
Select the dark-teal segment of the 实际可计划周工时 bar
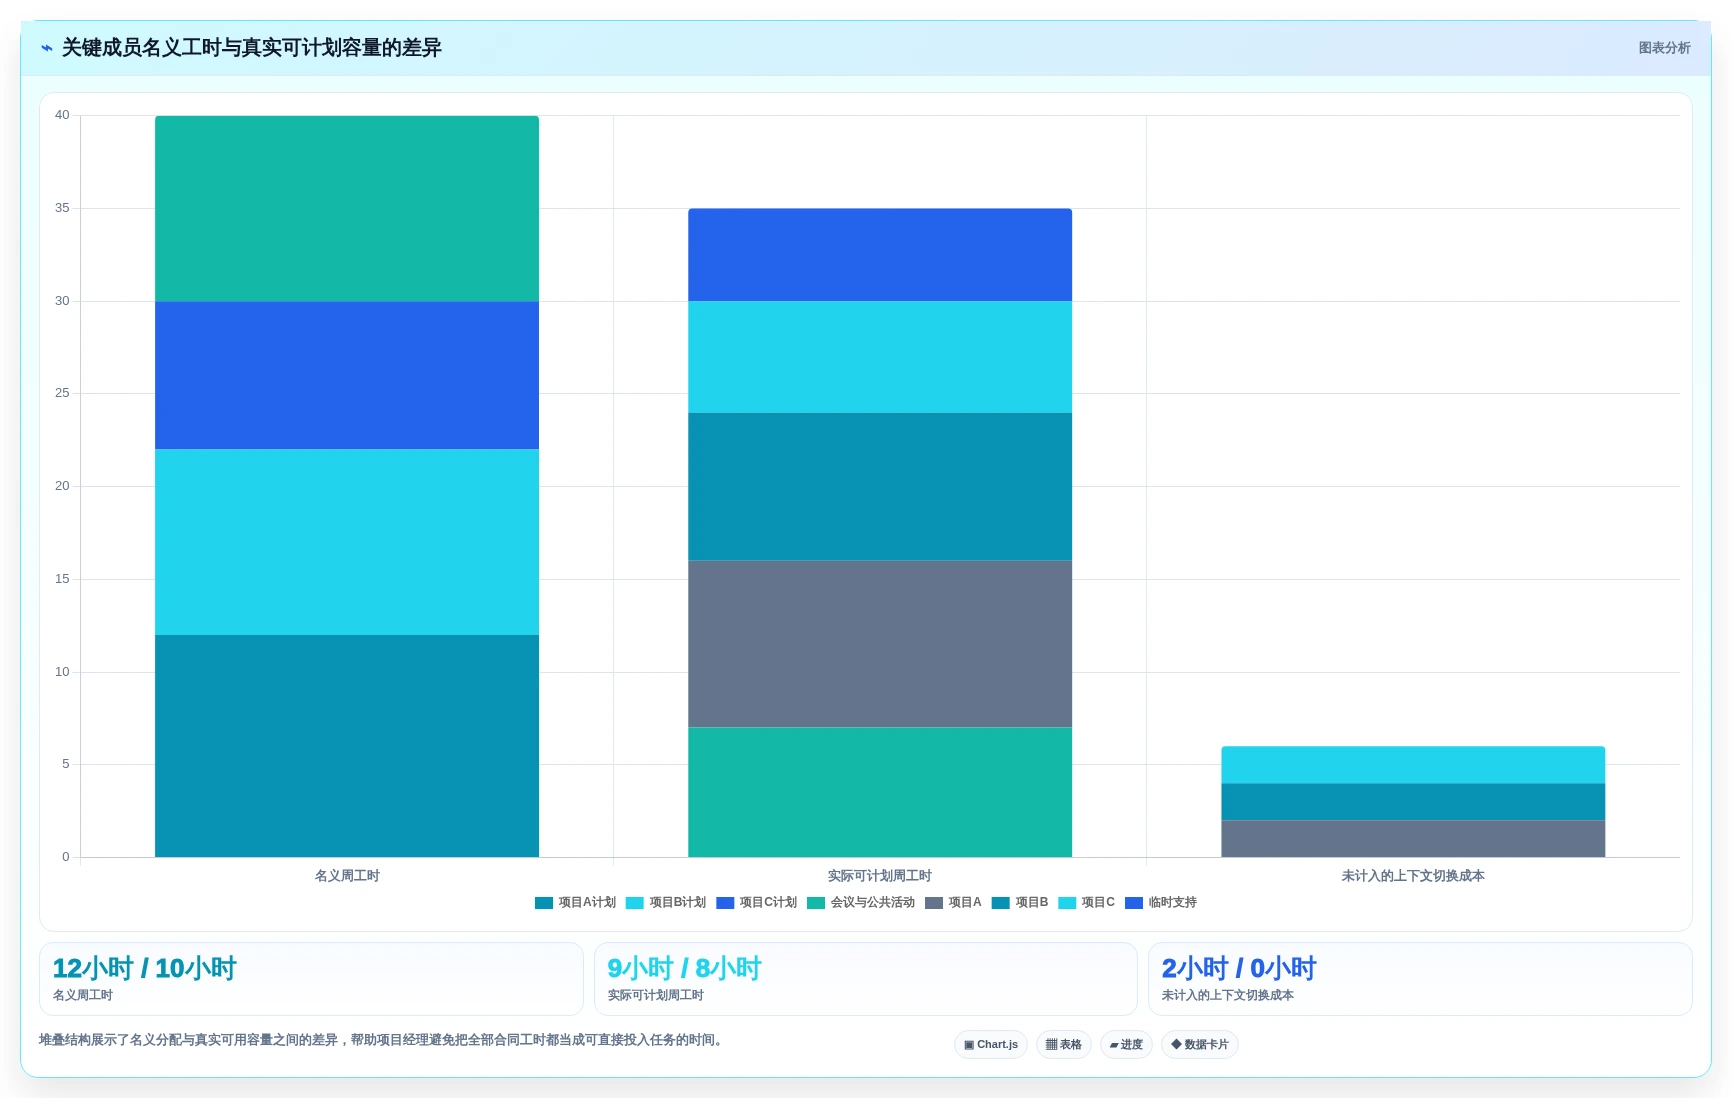[880, 487]
